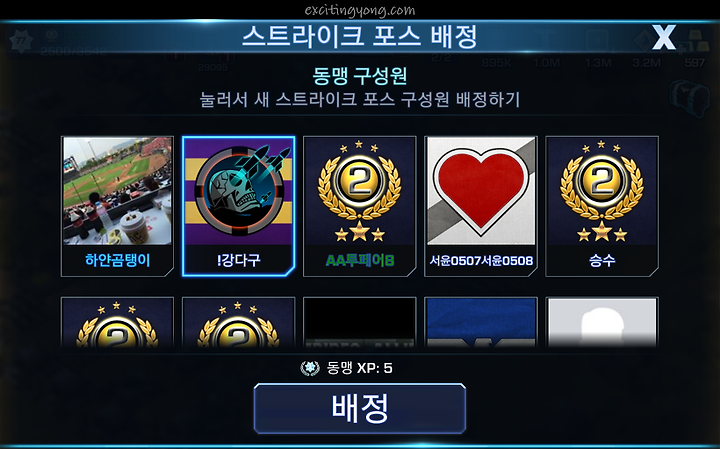Click the 배정 assign button
Screen dimensions: 720x449
tap(360, 408)
